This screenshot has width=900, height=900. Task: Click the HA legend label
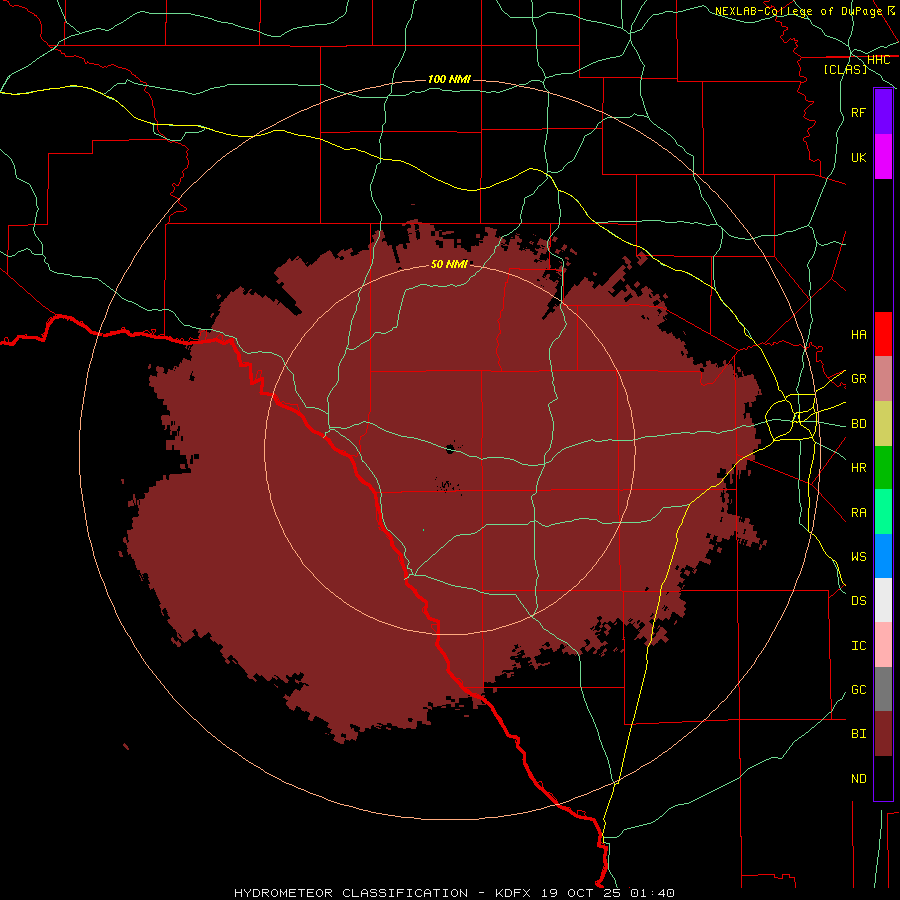tap(858, 335)
